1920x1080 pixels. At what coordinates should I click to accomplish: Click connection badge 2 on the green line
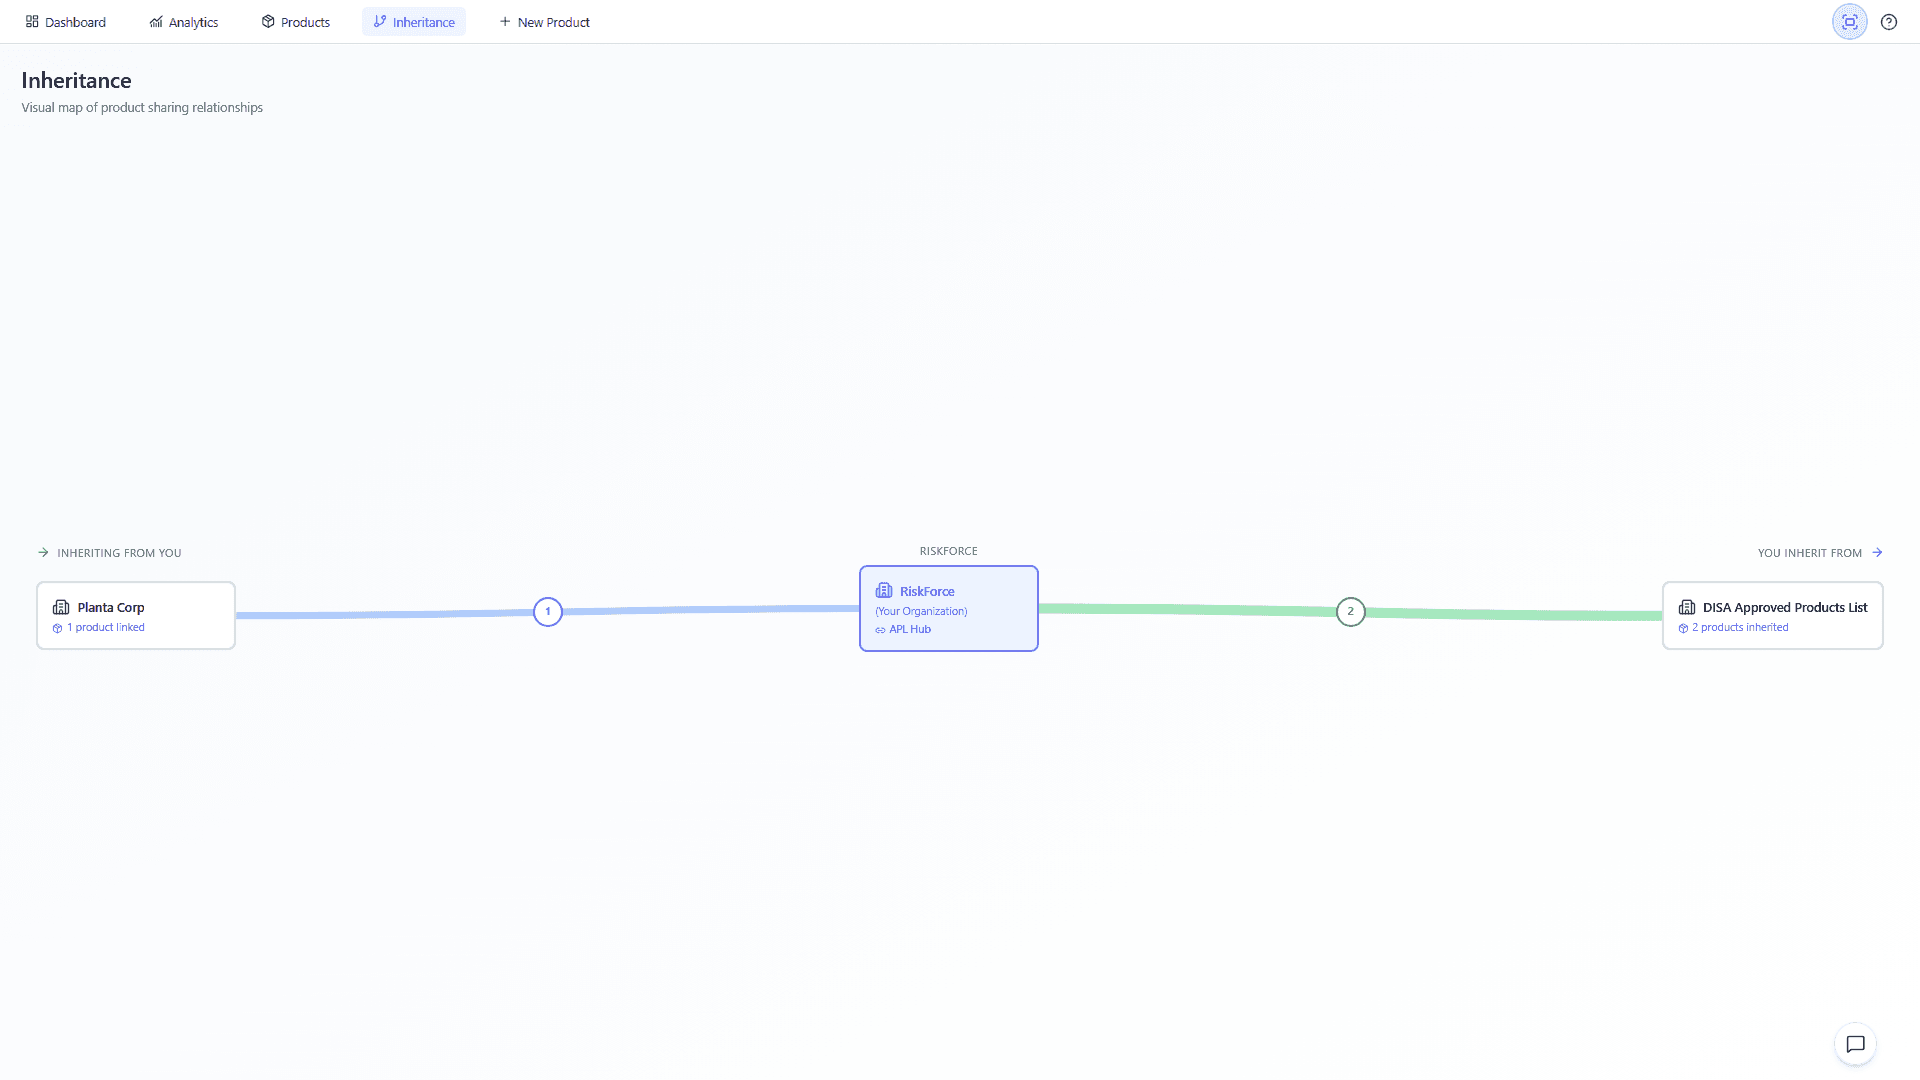(1350, 611)
